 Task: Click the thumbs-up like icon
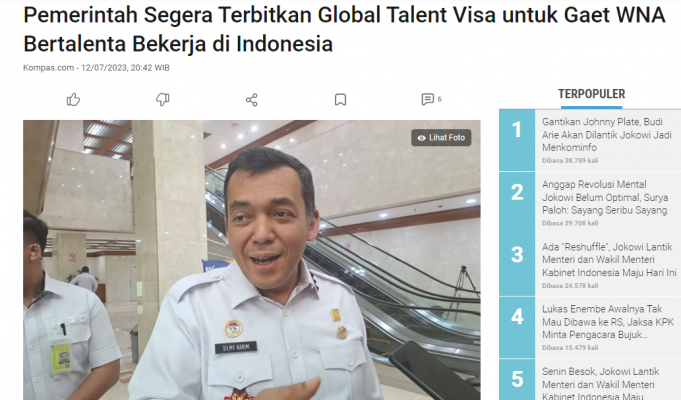pos(73,100)
